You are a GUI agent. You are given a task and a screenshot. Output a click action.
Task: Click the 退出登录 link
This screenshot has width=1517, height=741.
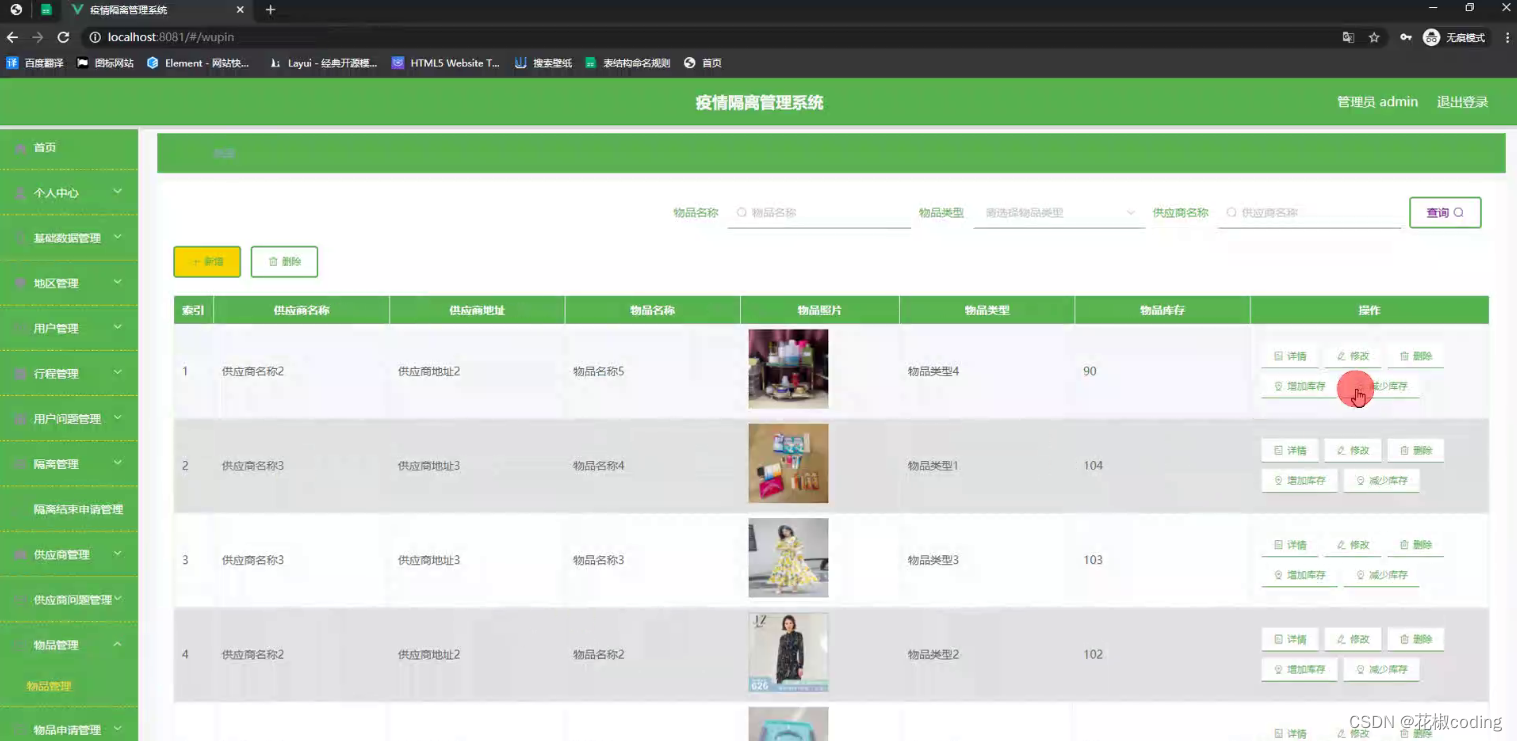[1462, 102]
